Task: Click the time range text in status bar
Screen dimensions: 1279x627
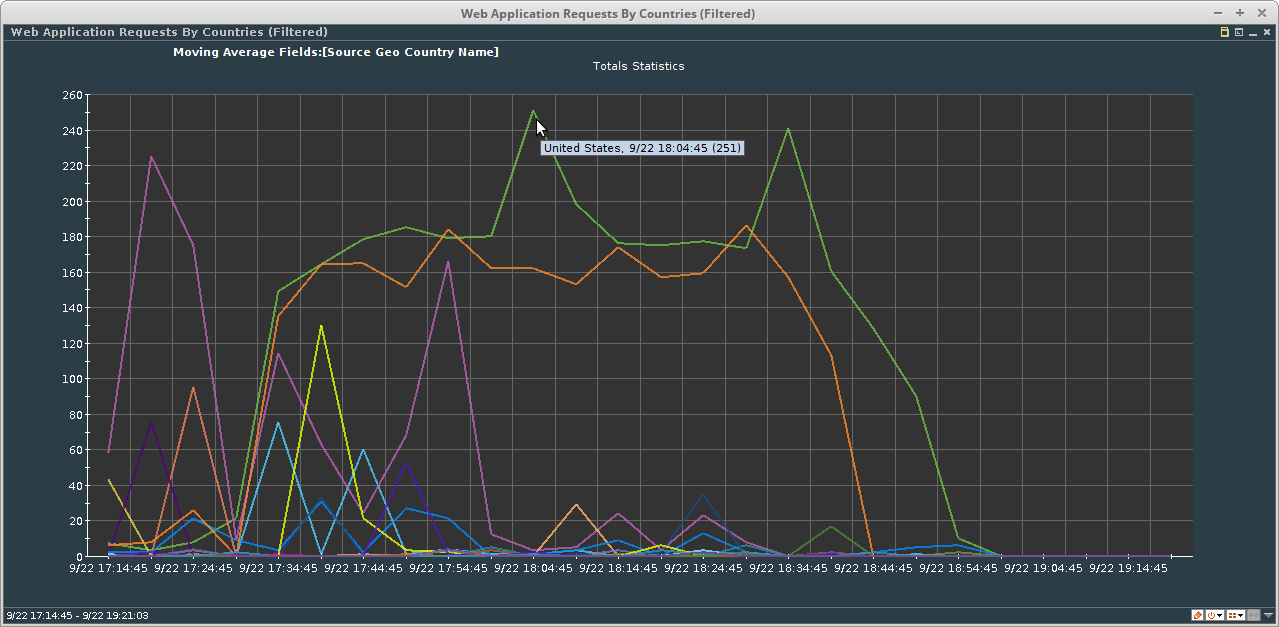Action: tap(78, 615)
